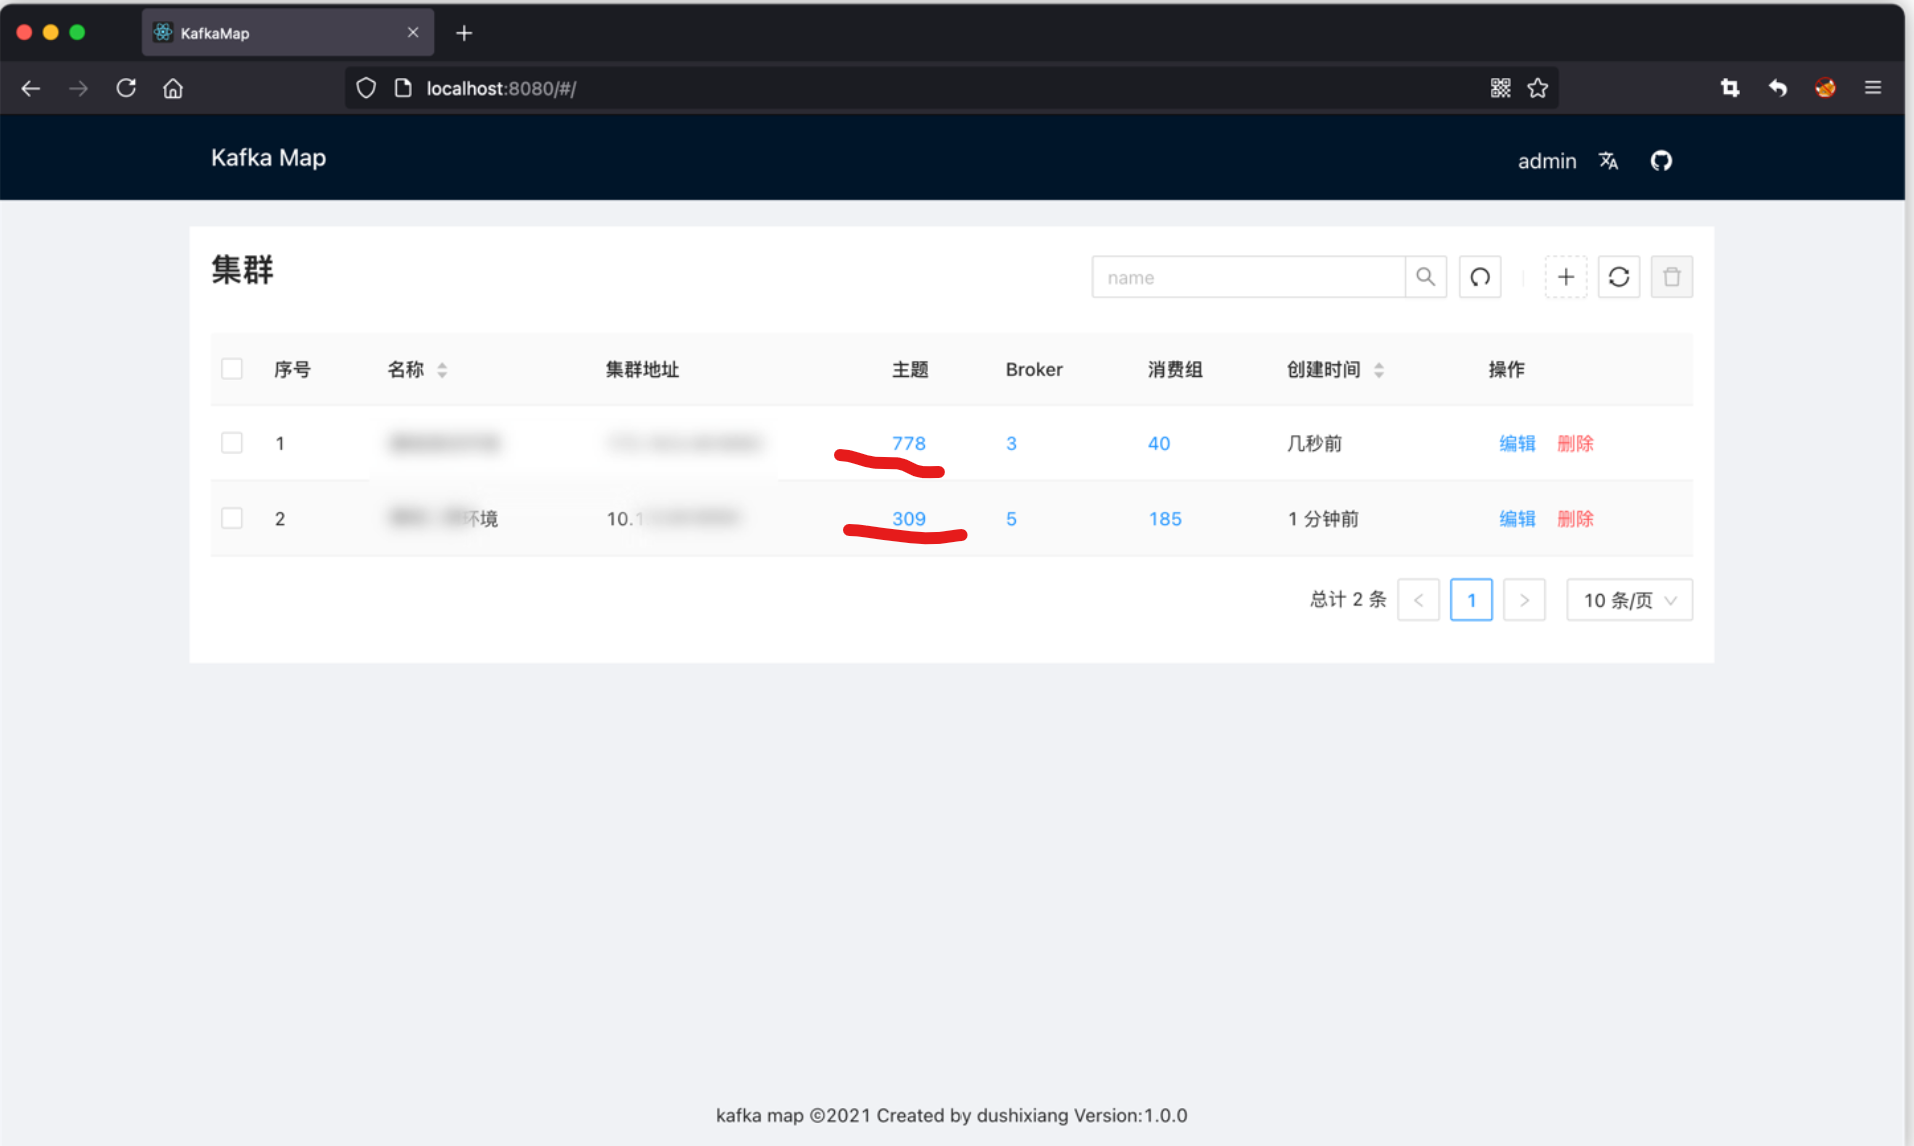The height and width of the screenshot is (1146, 1914).
Task: Open the admin user menu
Action: coord(1547,161)
